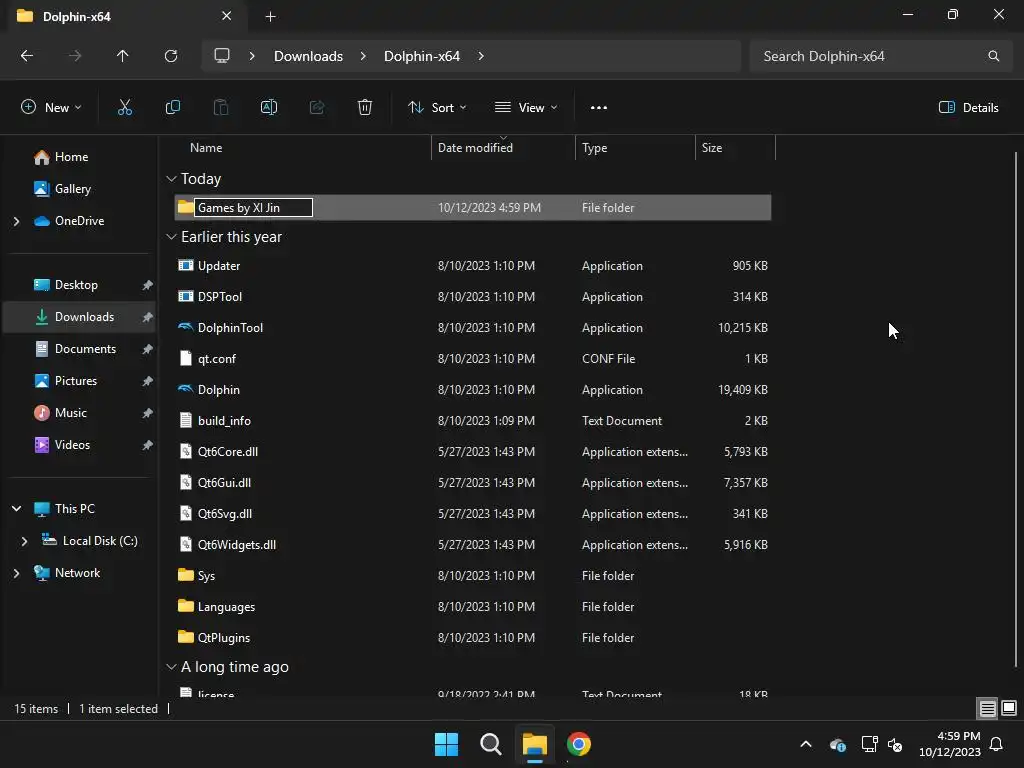
Task: Open the See more three-dots menu
Action: pos(599,108)
